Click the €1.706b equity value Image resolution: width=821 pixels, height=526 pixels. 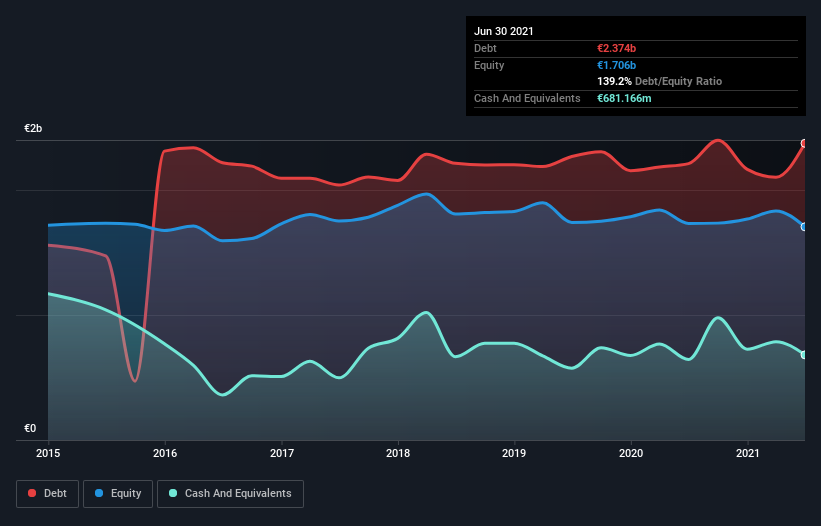tap(616, 65)
